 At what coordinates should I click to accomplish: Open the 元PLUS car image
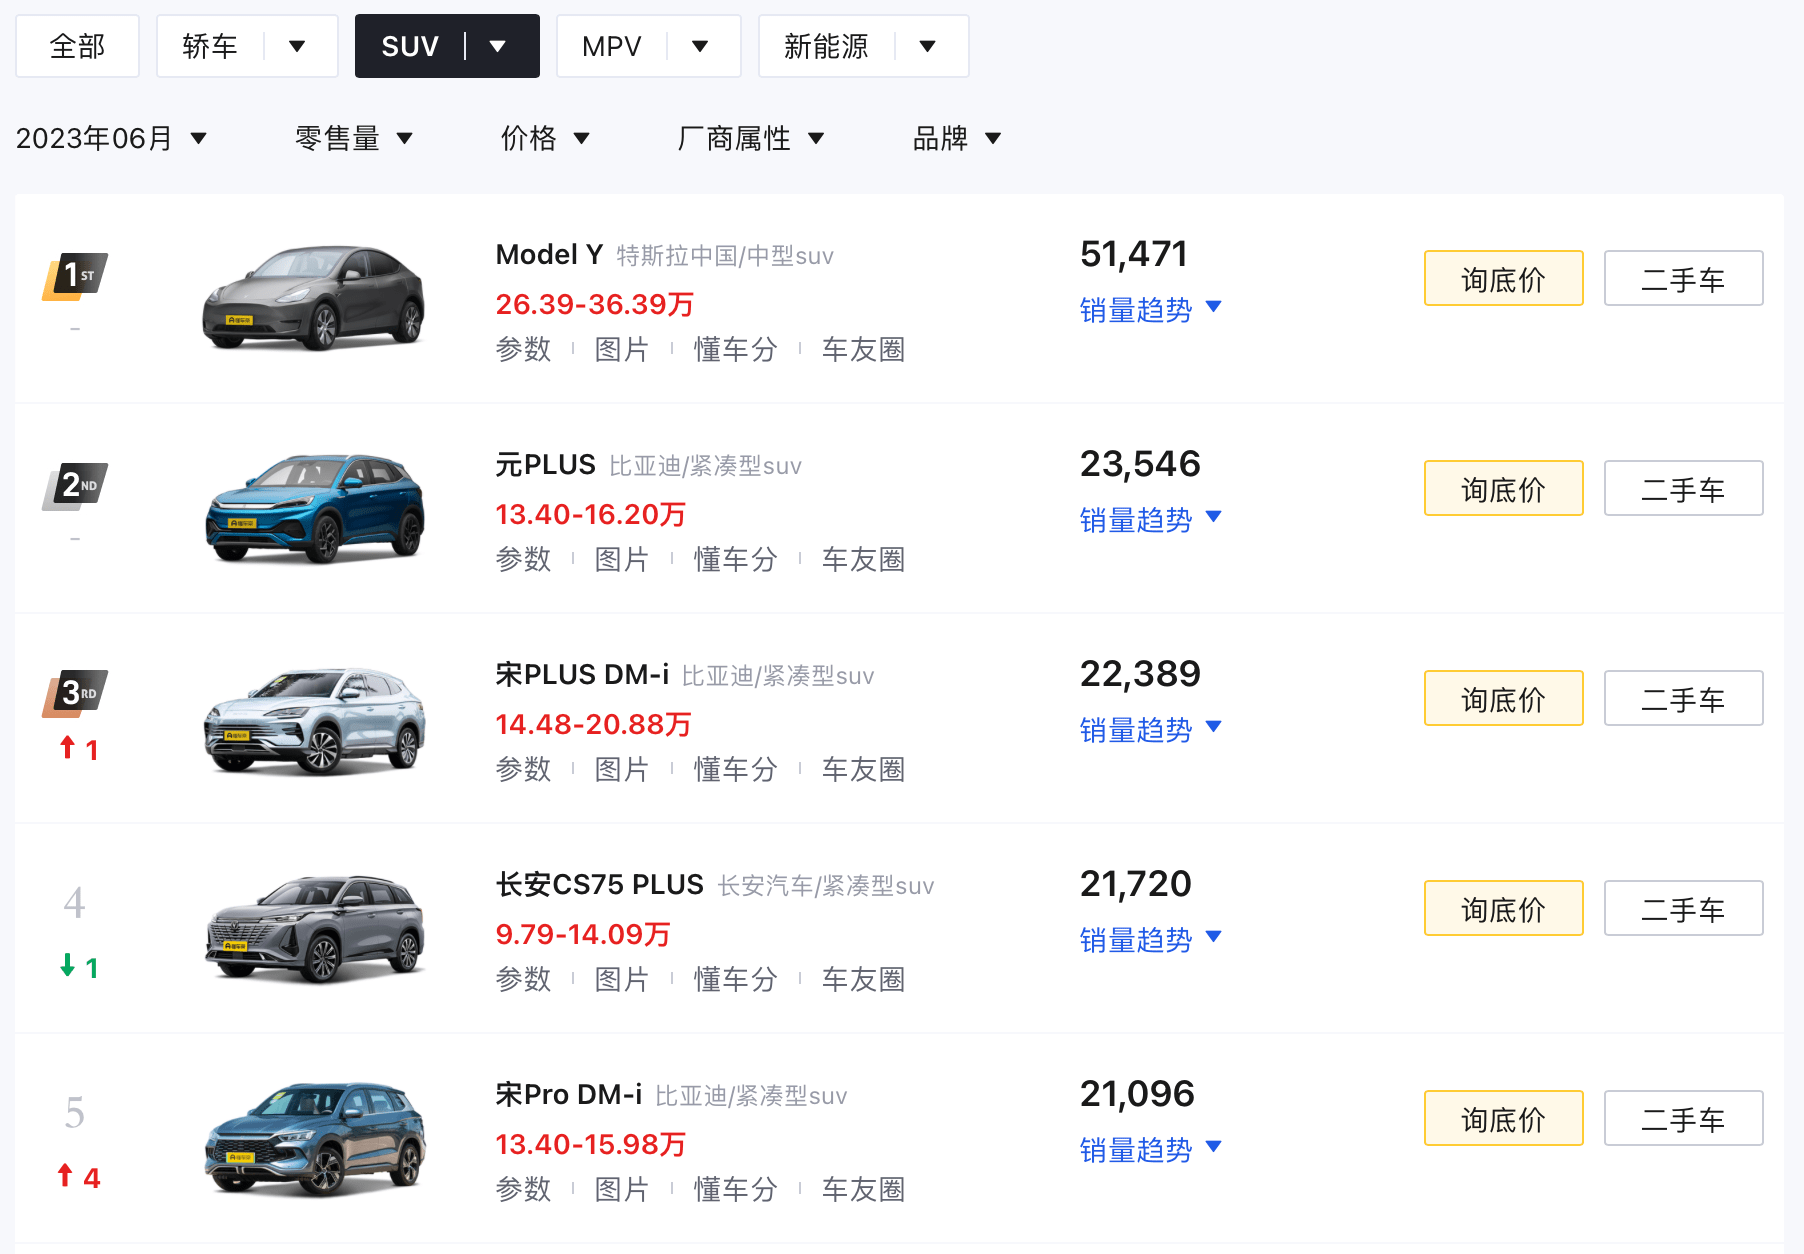pos(314,508)
